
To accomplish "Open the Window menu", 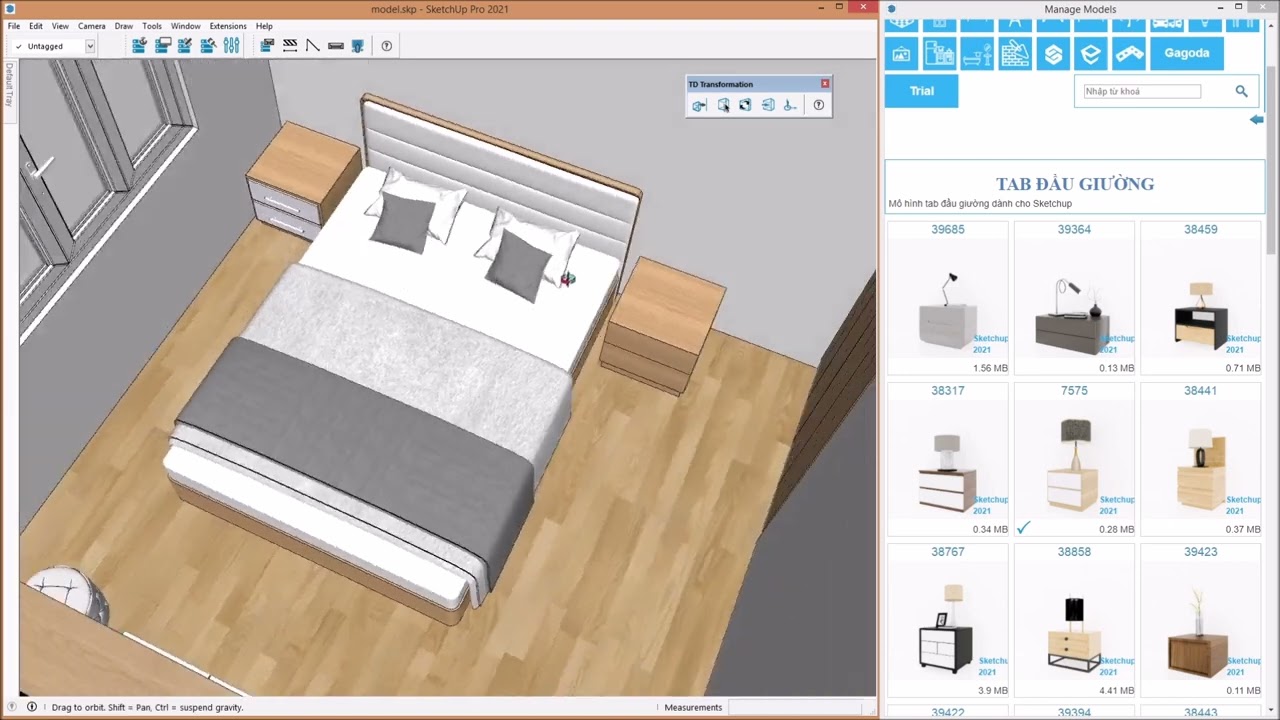I will click(186, 26).
